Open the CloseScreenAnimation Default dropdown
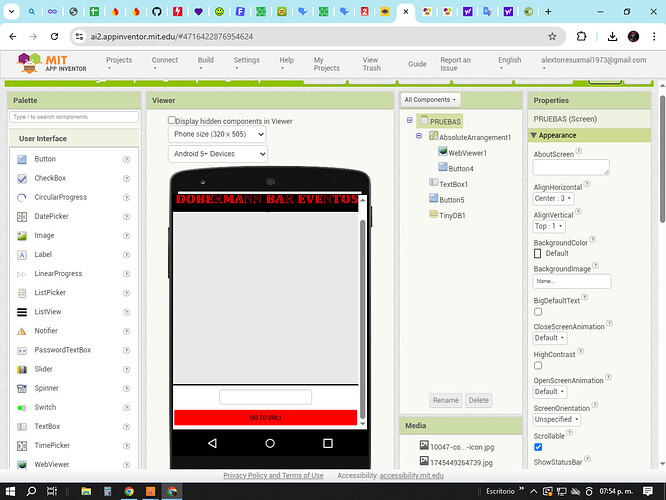Image resolution: width=666 pixels, height=500 pixels. (x=550, y=338)
